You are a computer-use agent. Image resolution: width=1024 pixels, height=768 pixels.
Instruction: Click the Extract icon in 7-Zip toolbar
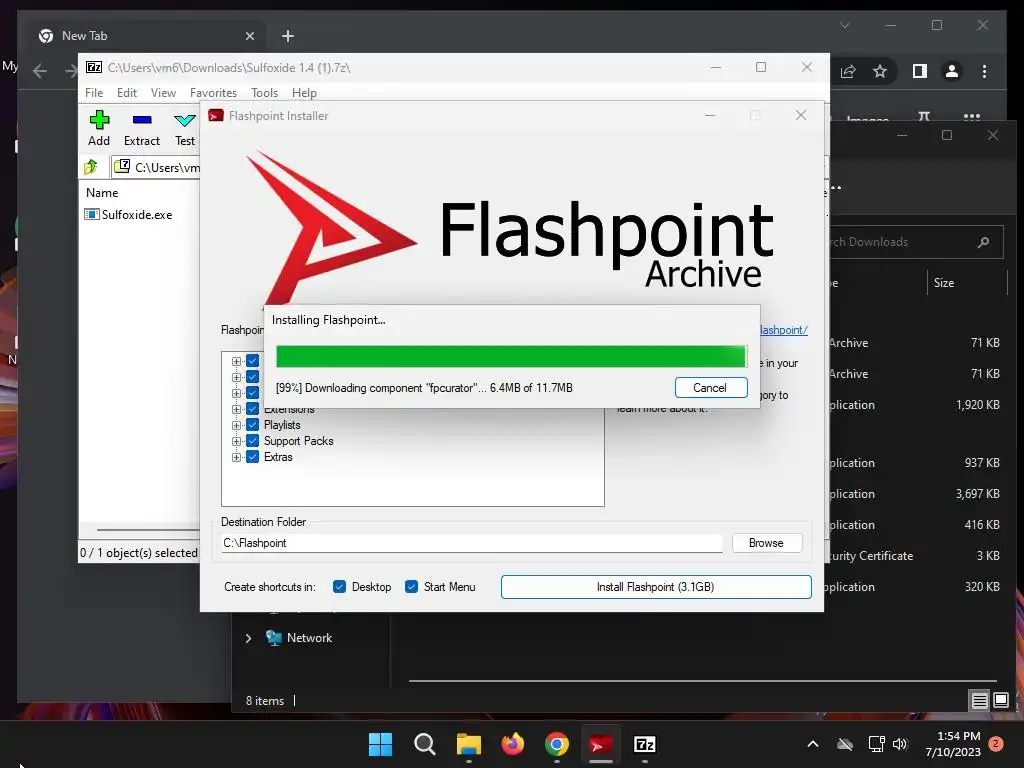[142, 120]
